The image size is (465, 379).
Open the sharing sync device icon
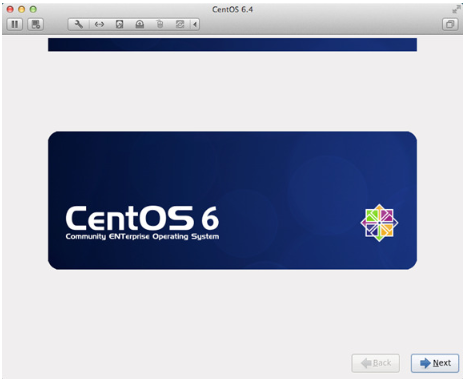[180, 24]
